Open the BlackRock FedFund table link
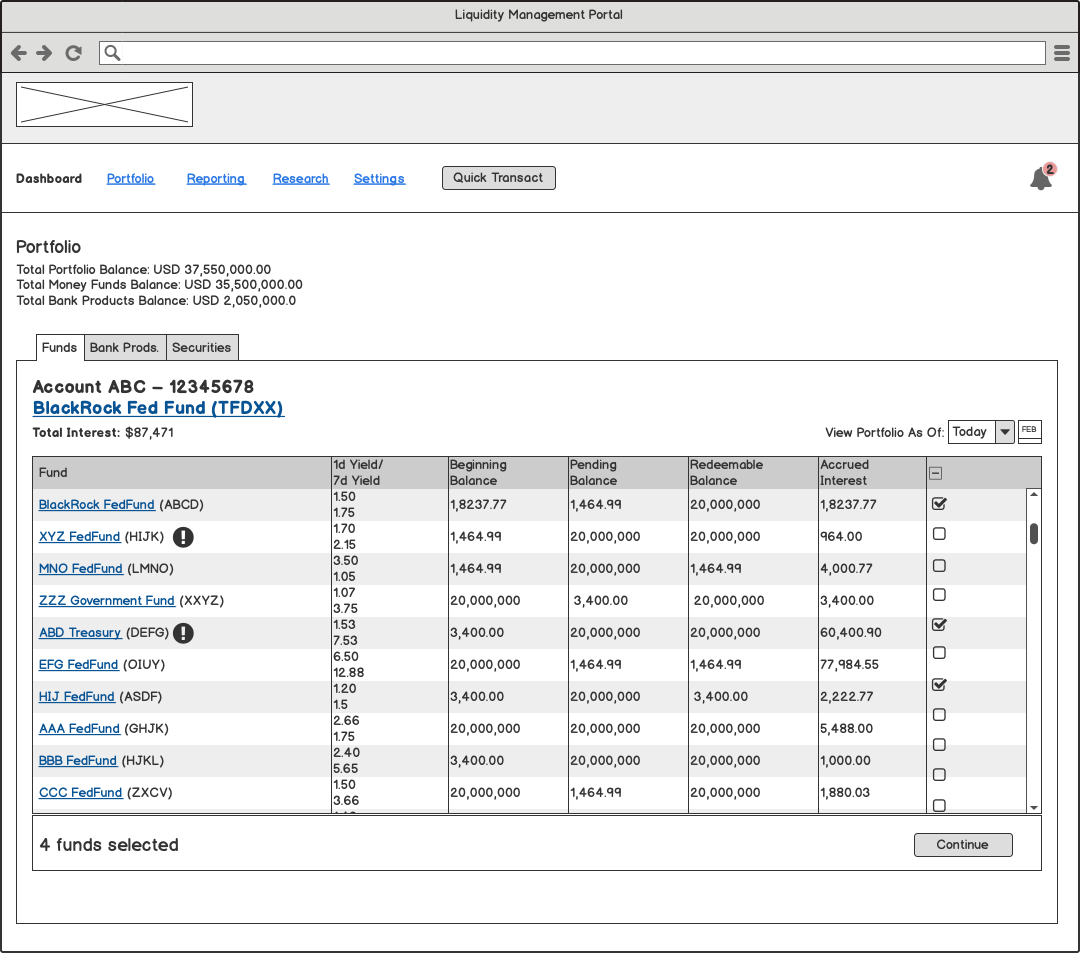 point(96,505)
